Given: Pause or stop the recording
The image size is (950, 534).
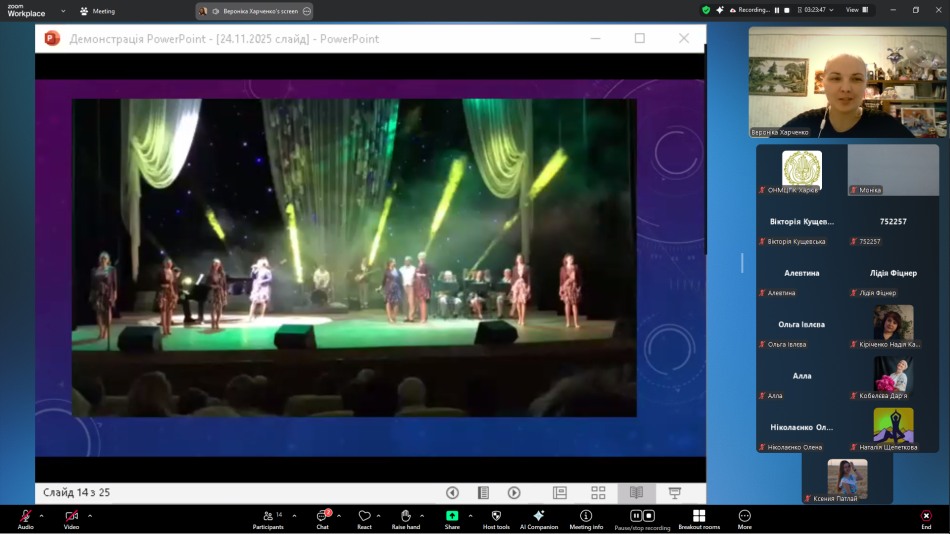Looking at the screenshot, I should (642, 518).
